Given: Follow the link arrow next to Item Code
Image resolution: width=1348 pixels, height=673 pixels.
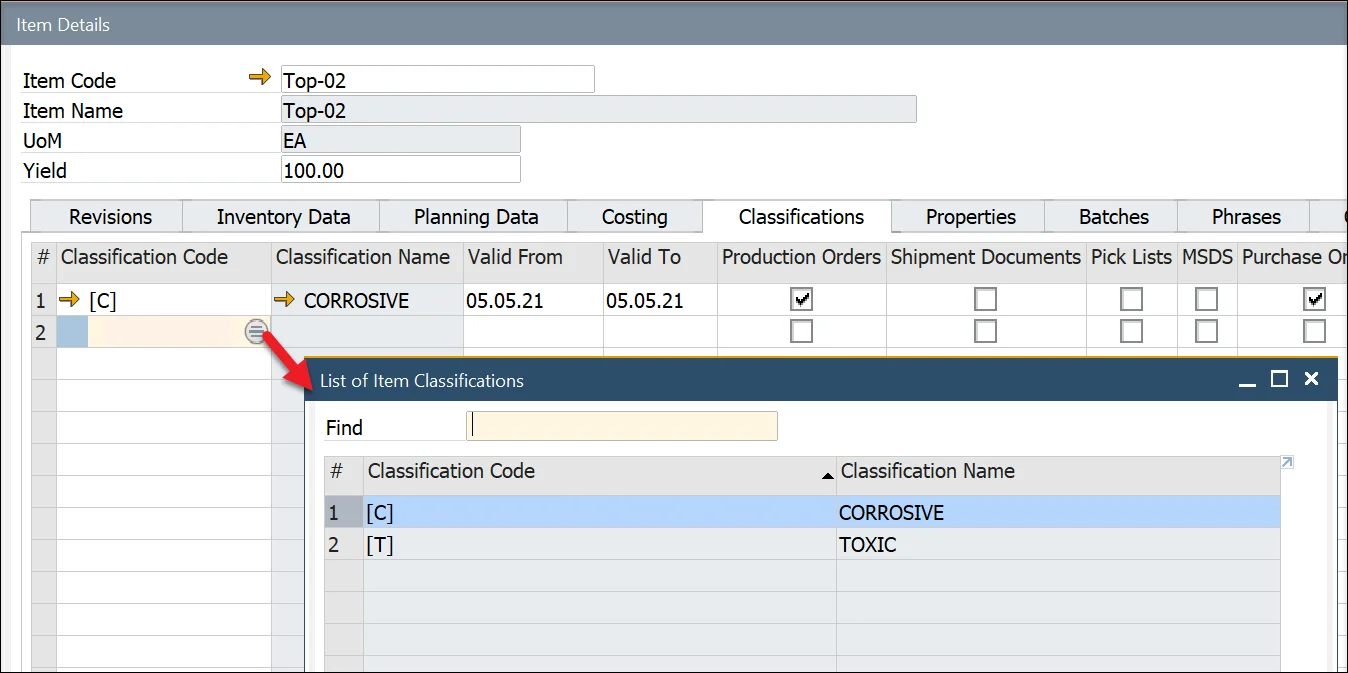Looking at the screenshot, I should 259,78.
